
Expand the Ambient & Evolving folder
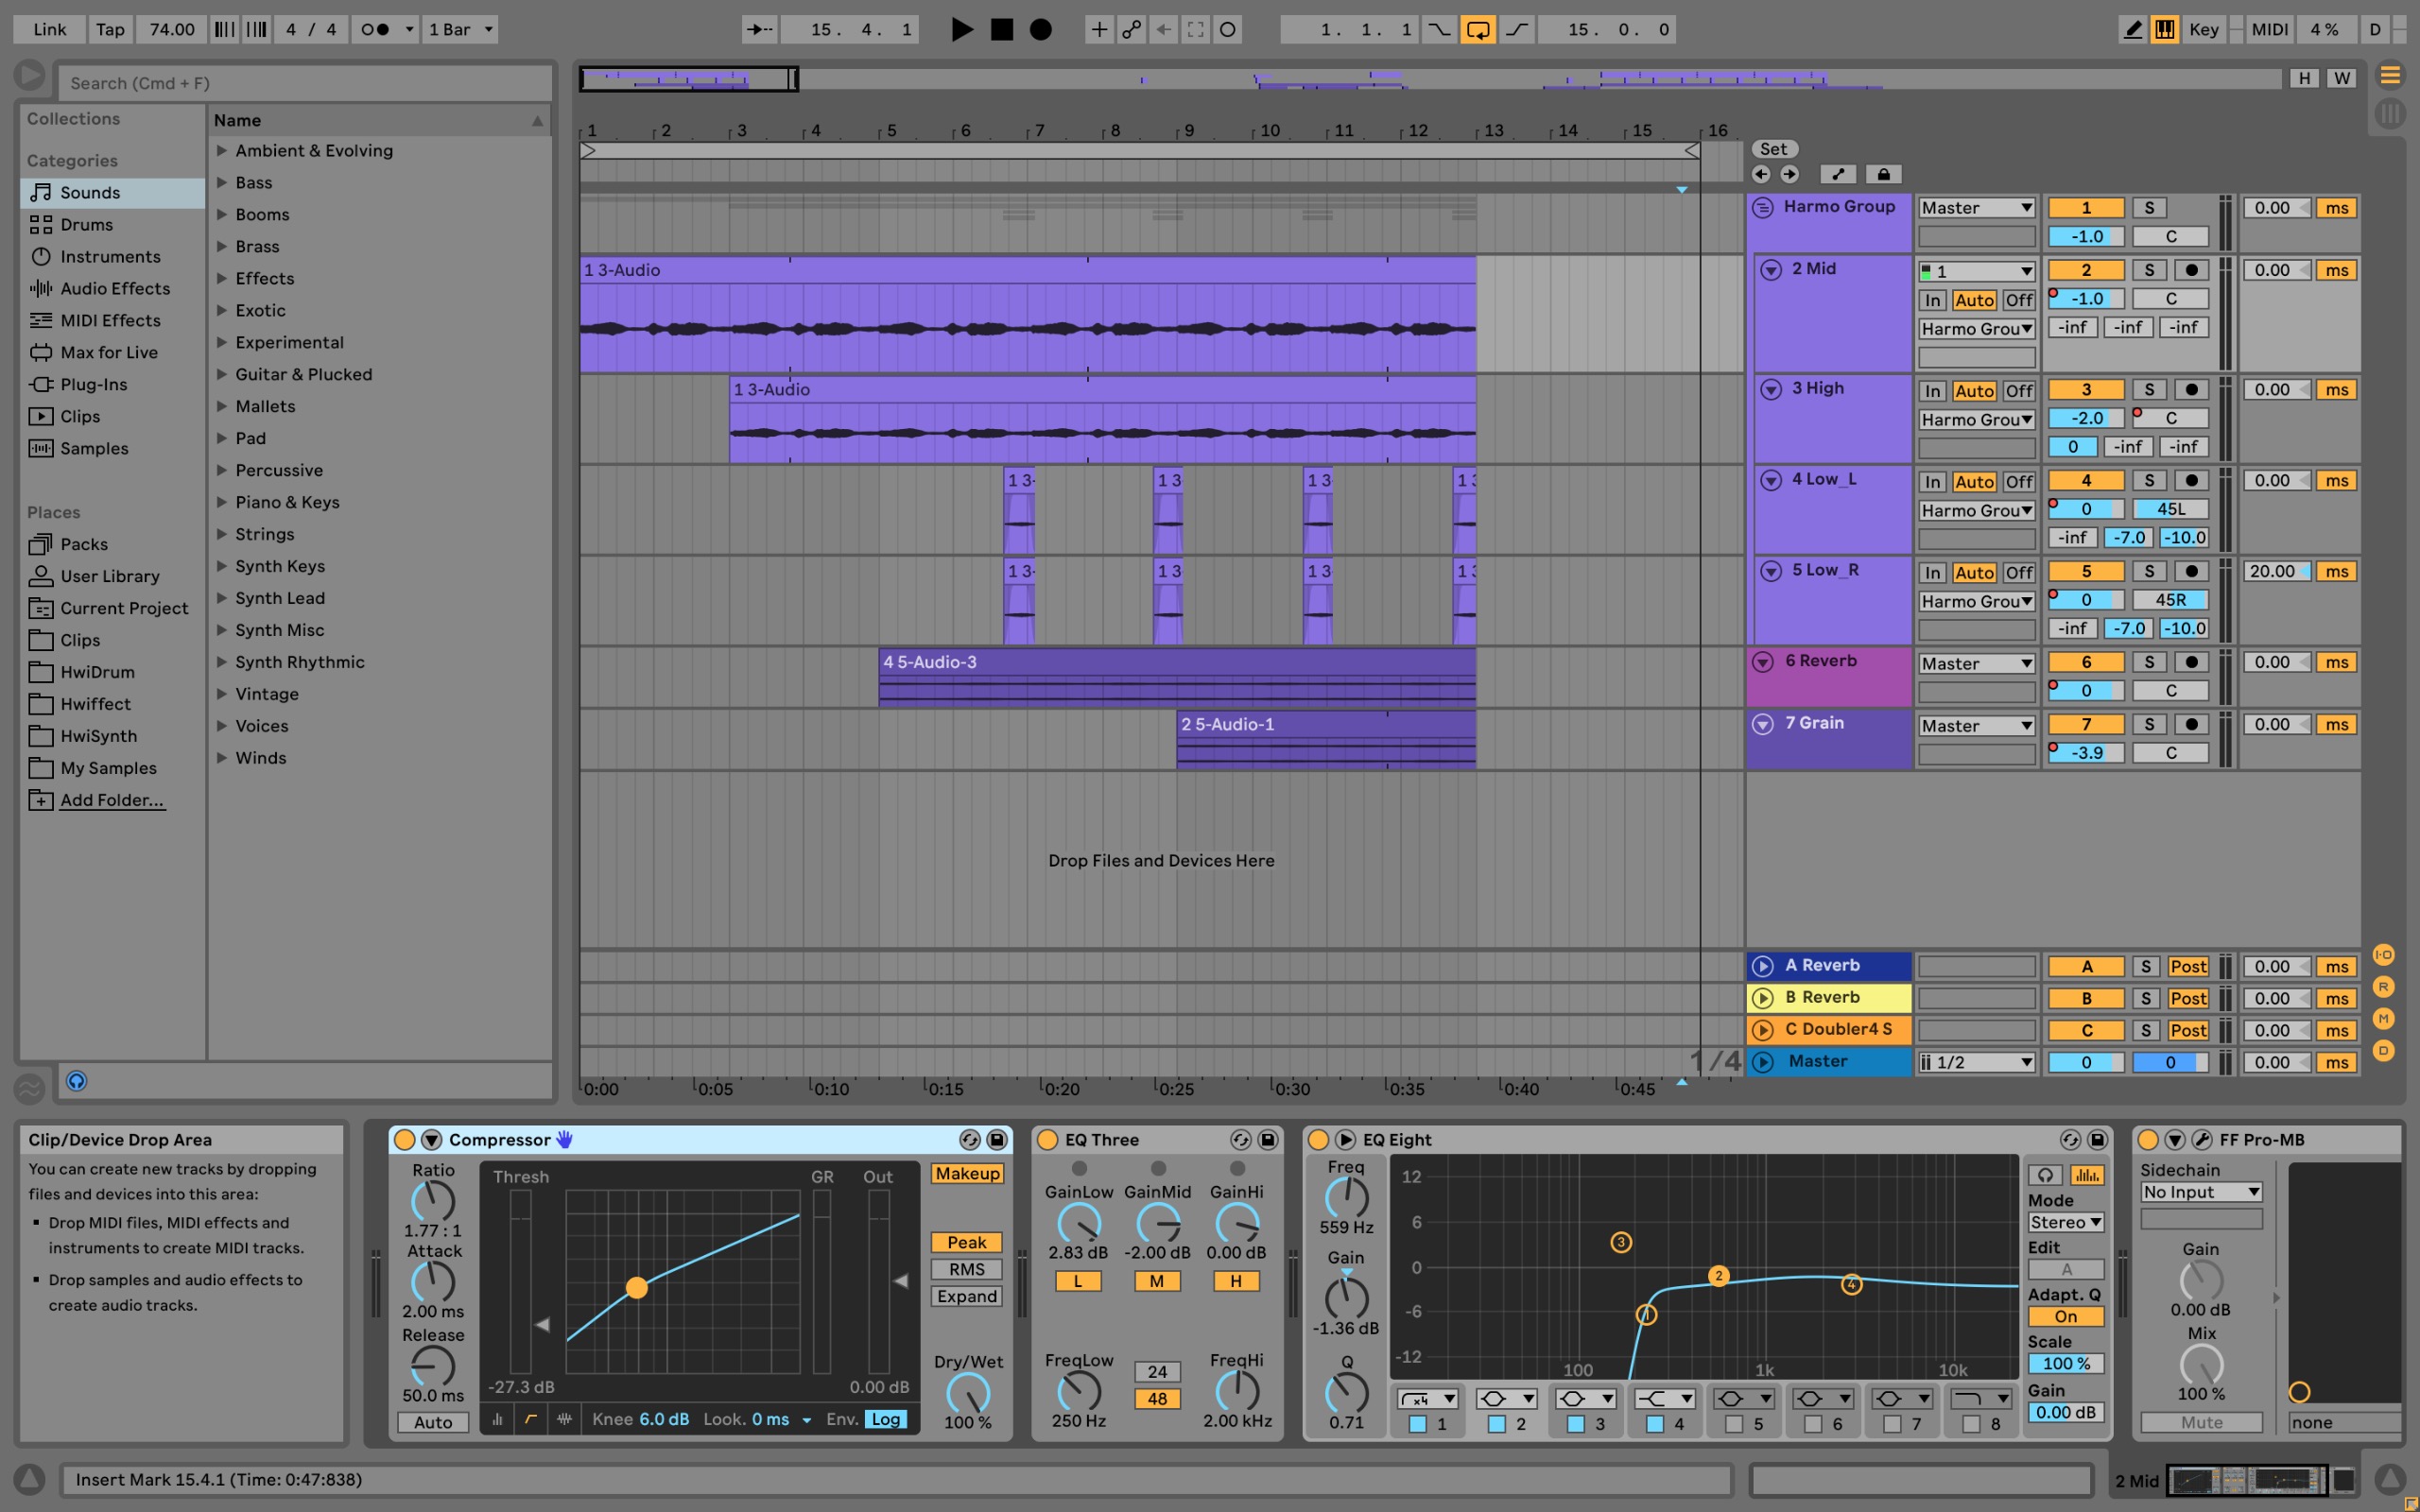tap(222, 150)
